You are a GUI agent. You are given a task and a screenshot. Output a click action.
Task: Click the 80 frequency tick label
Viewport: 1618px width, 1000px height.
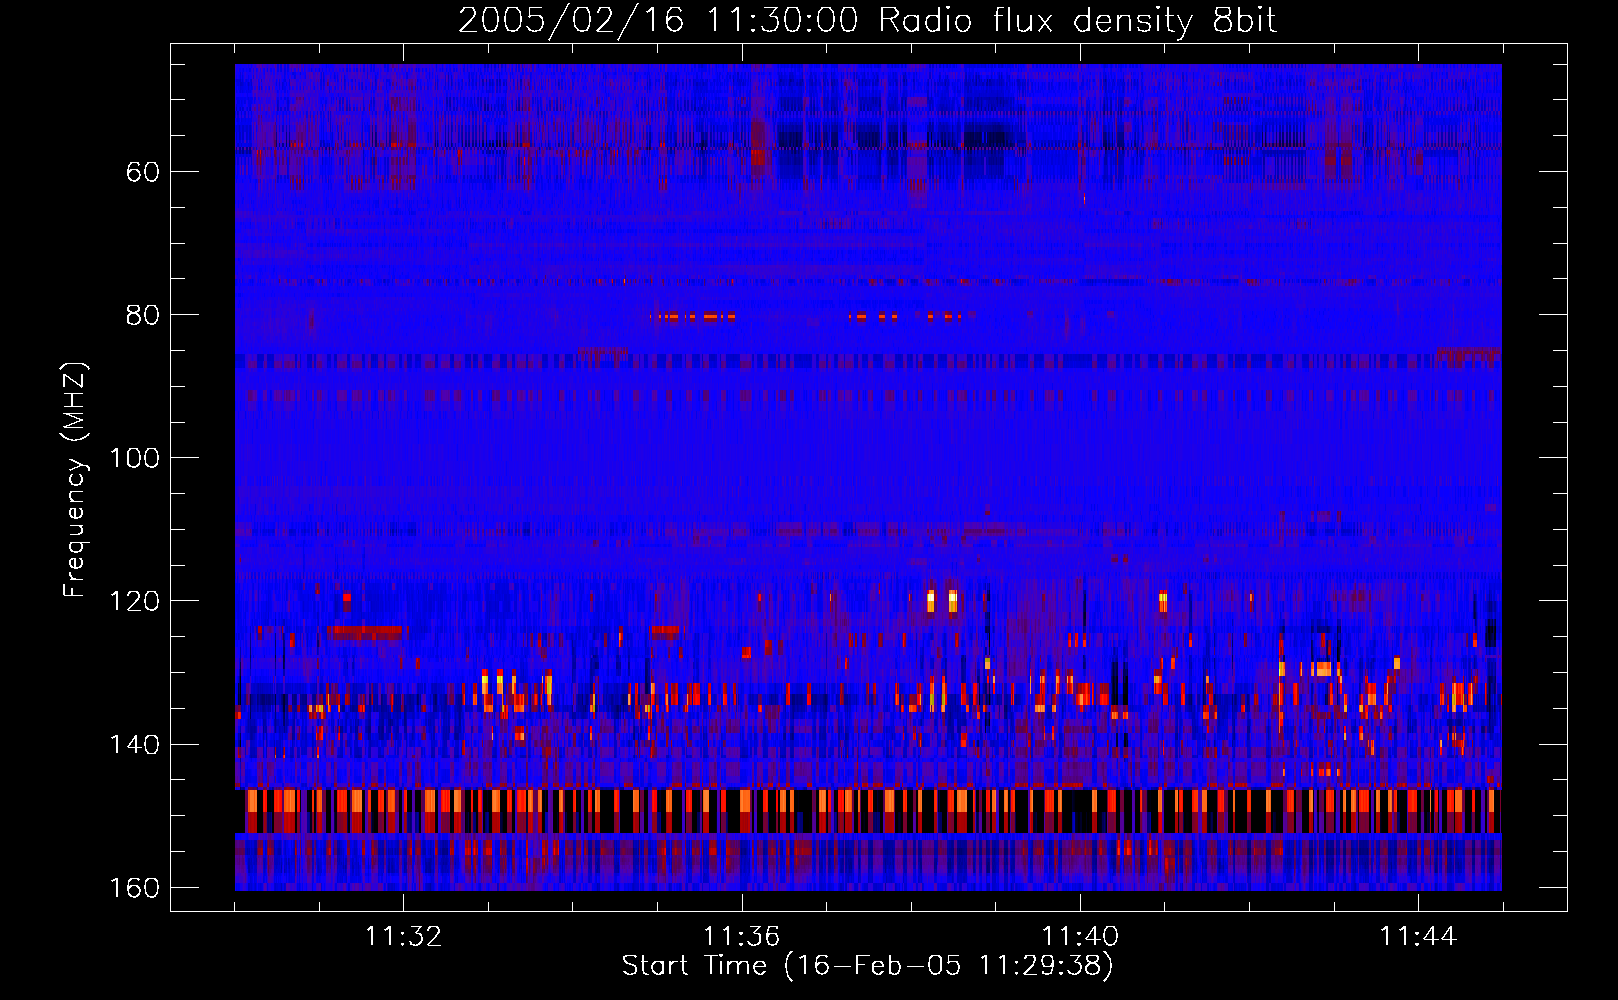click(x=143, y=315)
